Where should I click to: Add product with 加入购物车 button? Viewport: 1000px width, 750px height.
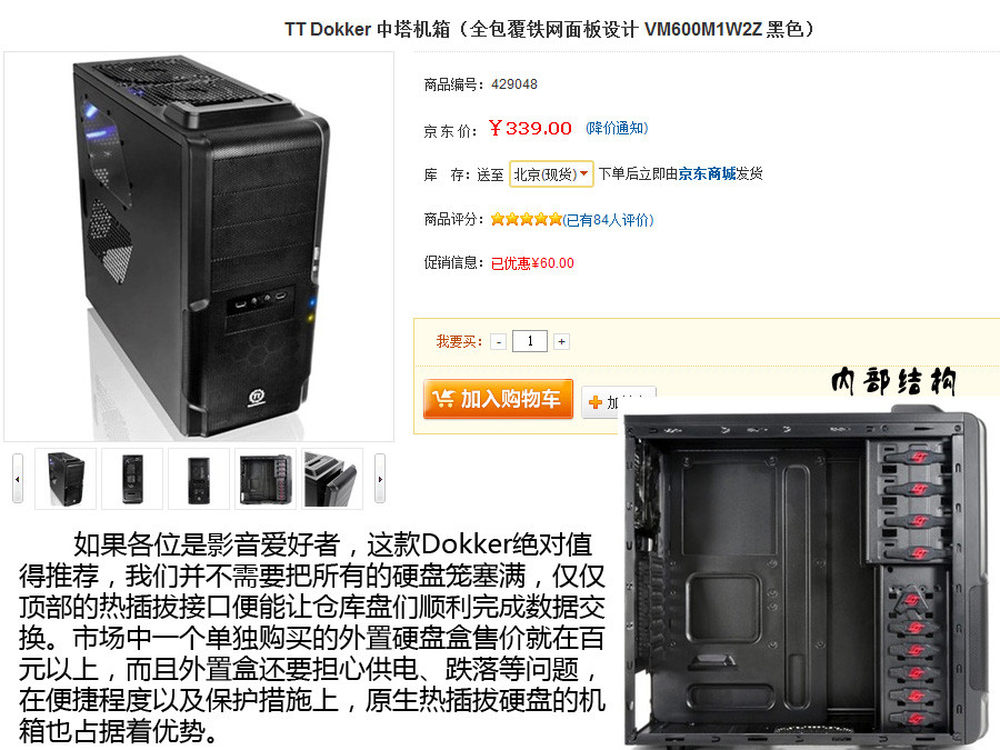pos(498,399)
